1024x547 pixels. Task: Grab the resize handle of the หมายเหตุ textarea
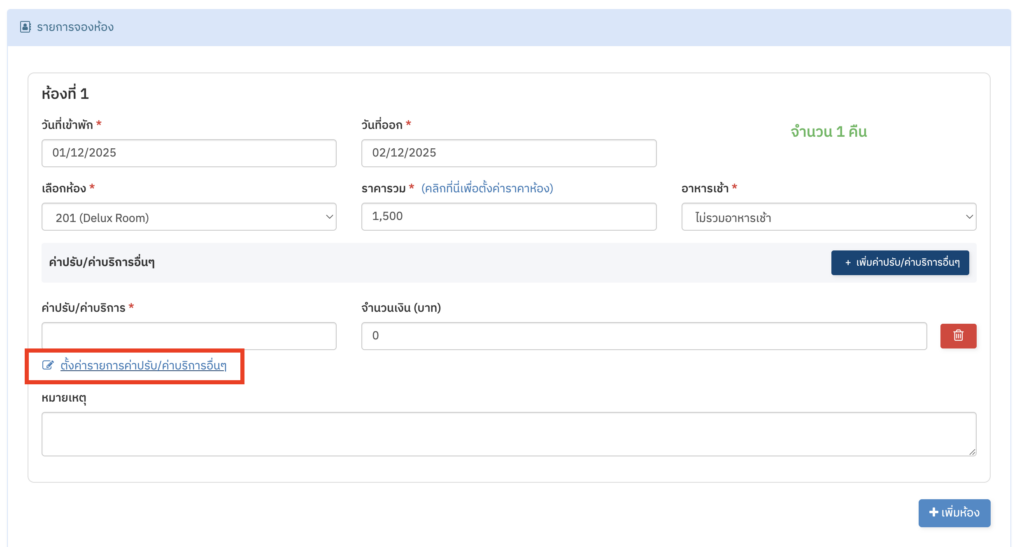click(971, 452)
